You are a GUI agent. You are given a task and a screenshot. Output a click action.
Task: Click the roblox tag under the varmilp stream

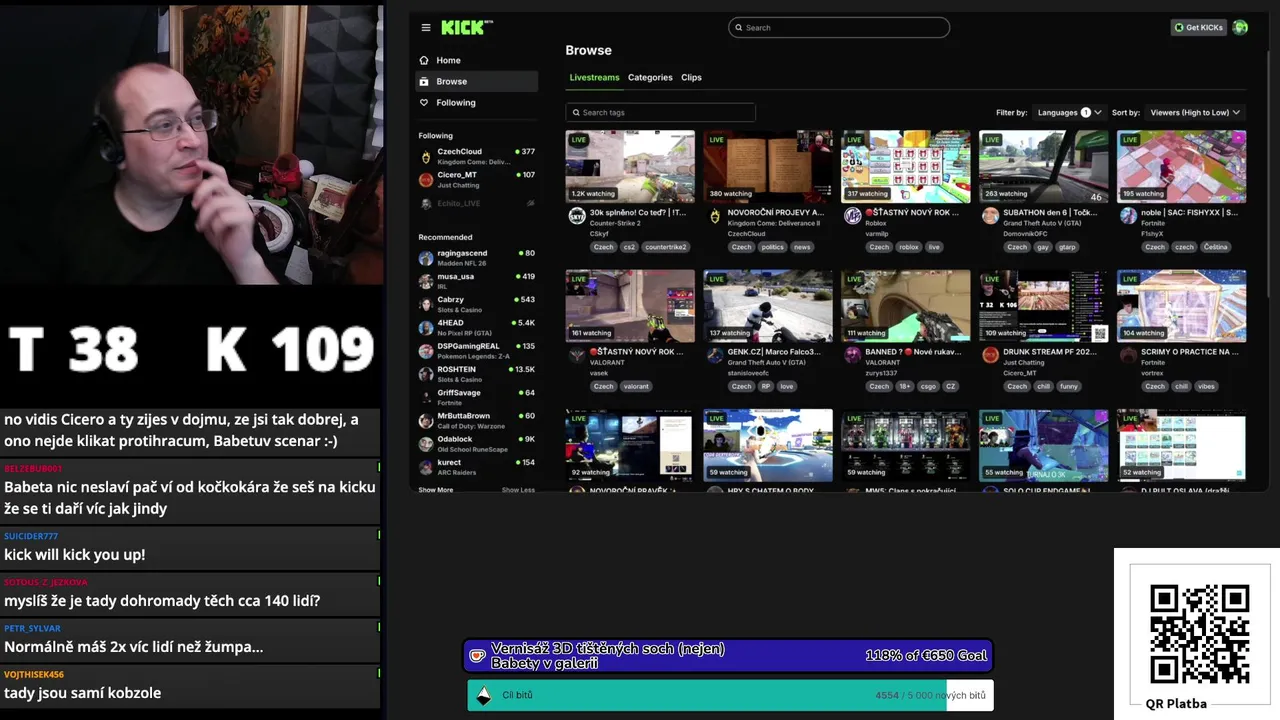click(908, 247)
